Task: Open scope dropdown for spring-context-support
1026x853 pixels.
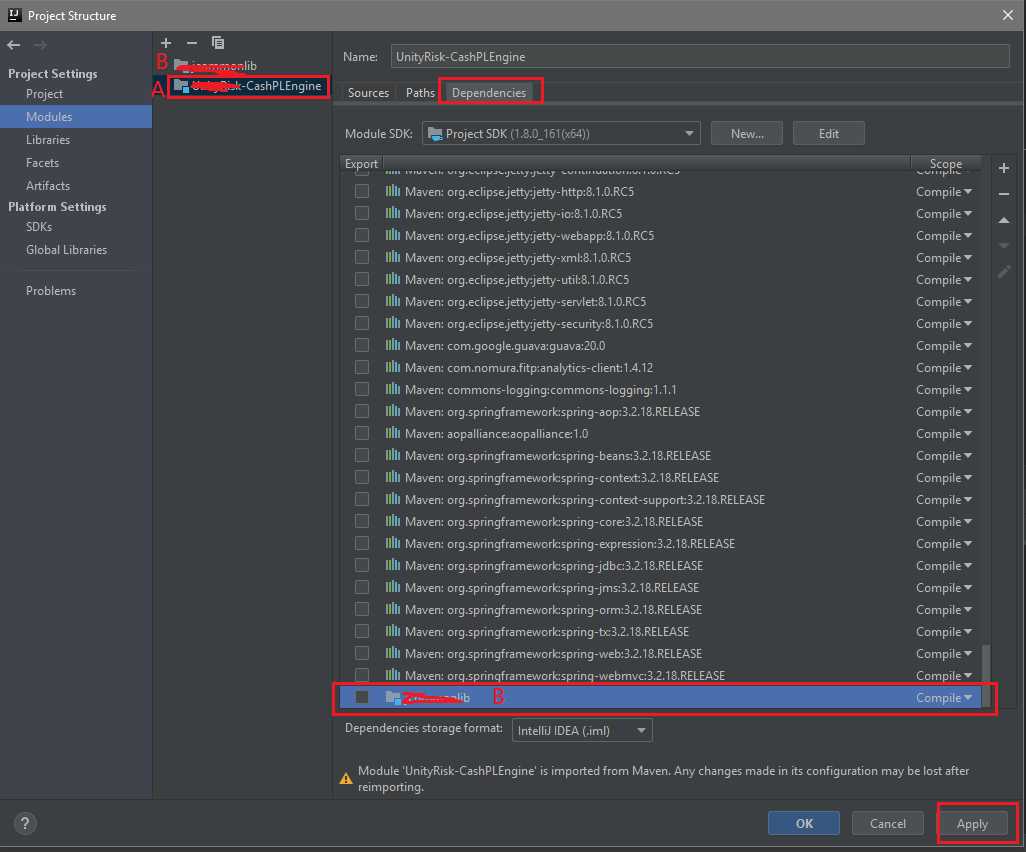Action: coord(944,500)
